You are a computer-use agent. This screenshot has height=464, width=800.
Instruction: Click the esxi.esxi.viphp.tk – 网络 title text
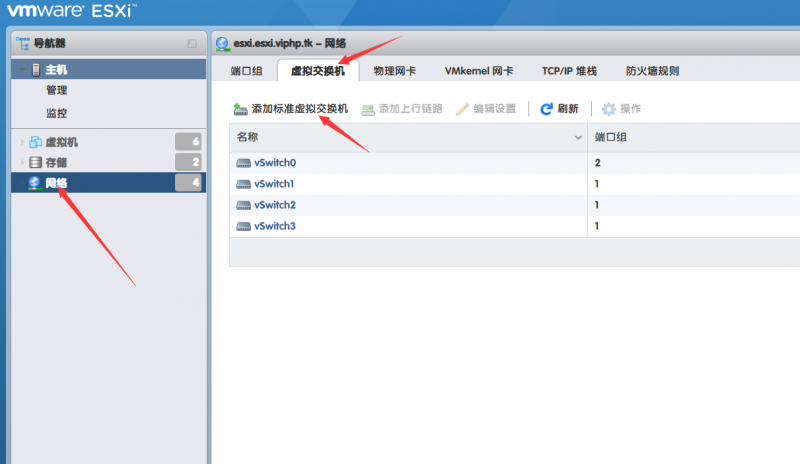[x=290, y=43]
